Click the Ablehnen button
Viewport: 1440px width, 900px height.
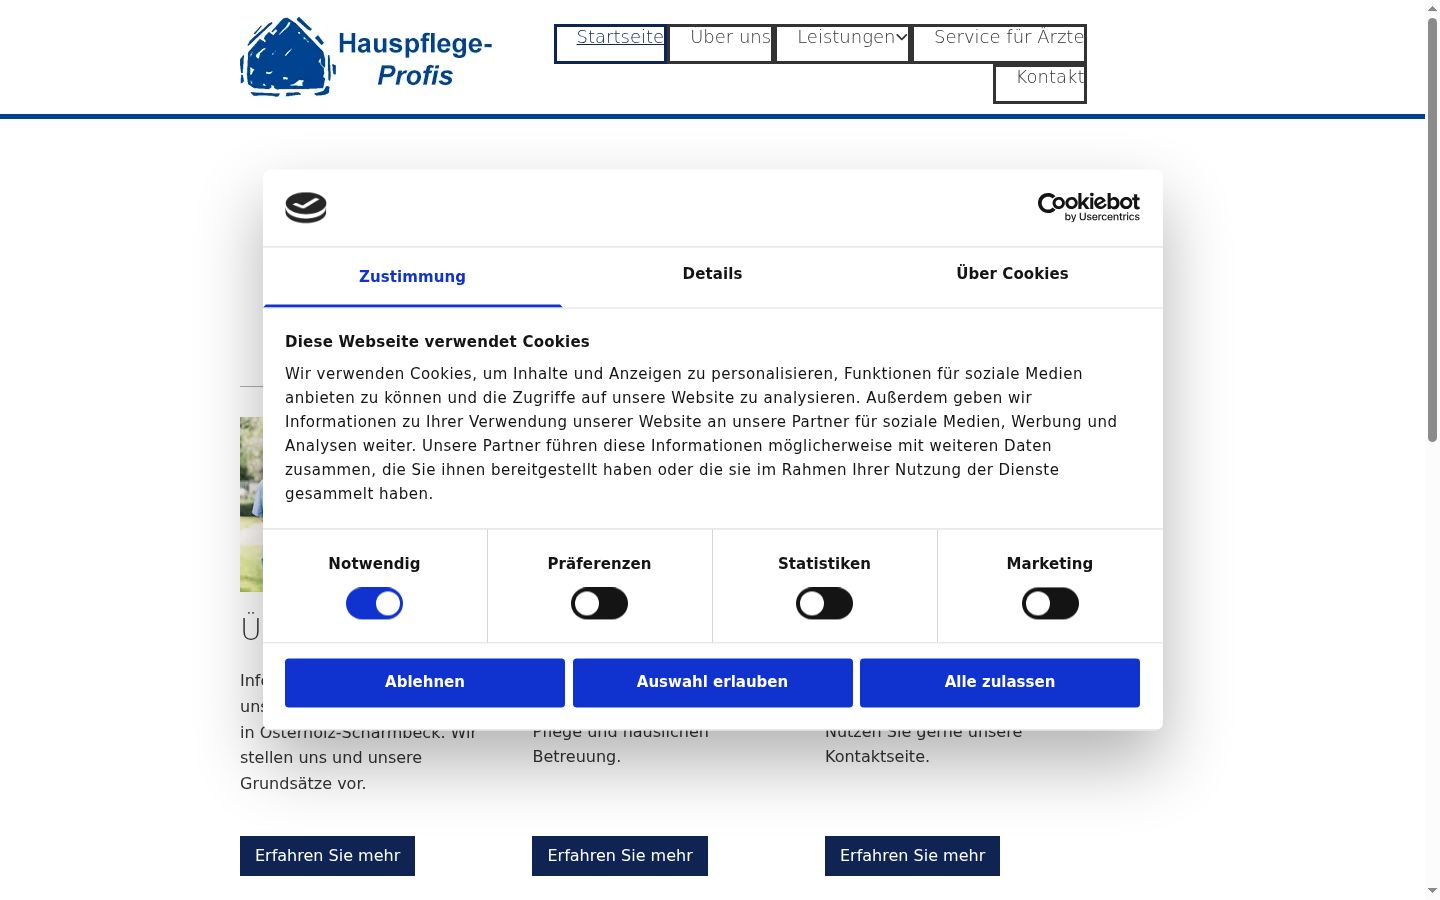coord(425,683)
